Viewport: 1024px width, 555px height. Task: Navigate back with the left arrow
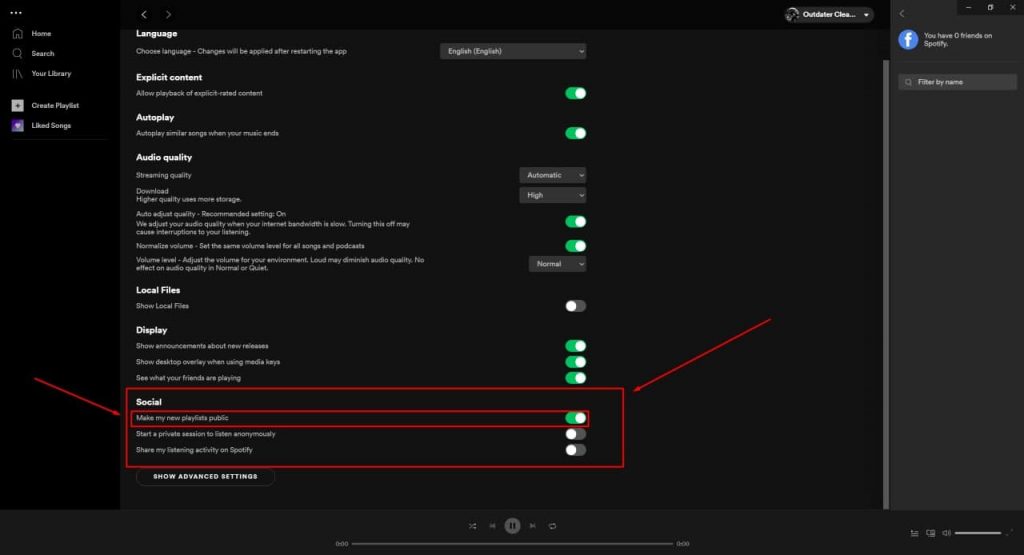[144, 14]
